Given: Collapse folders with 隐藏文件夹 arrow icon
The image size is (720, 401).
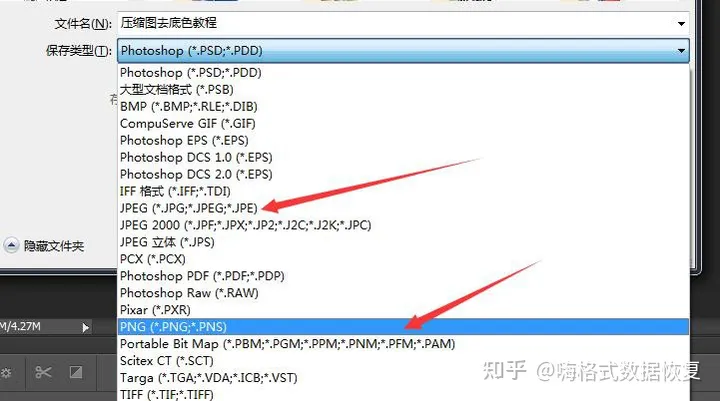Looking at the screenshot, I should (x=11, y=246).
